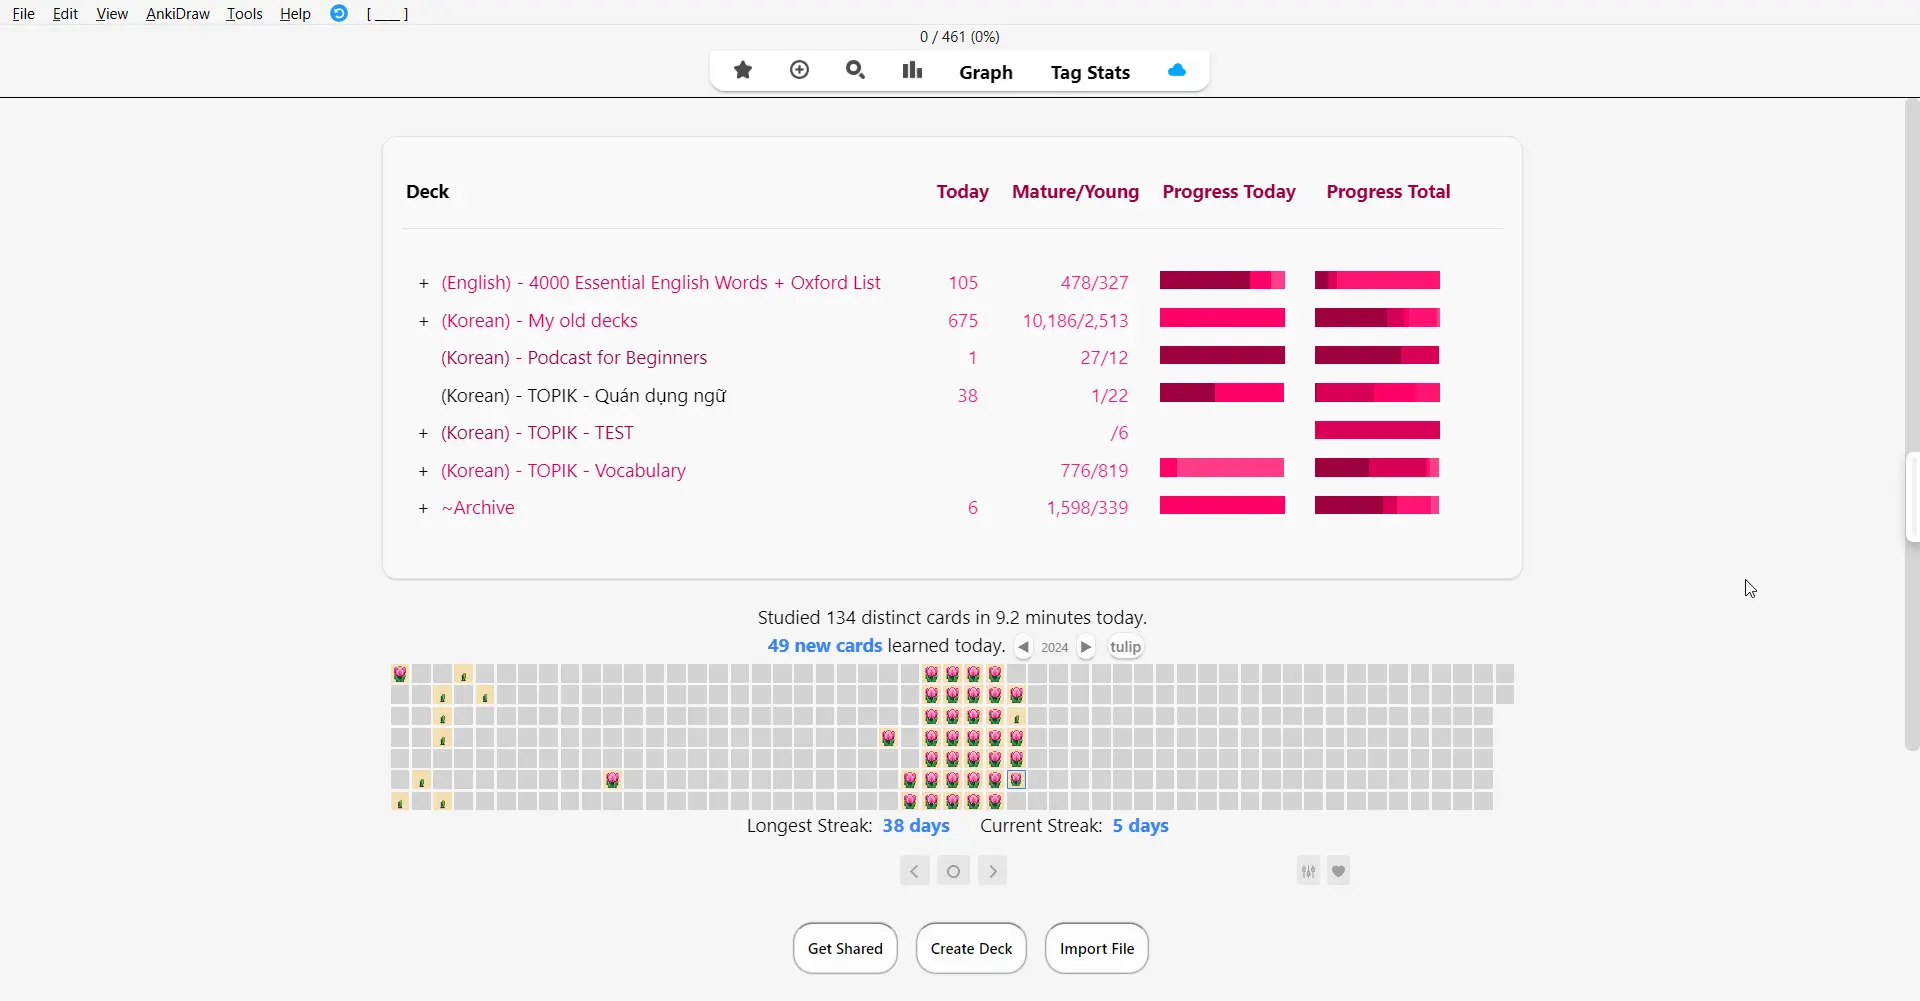
Task: Click the tulip theme button
Action: click(x=1126, y=647)
